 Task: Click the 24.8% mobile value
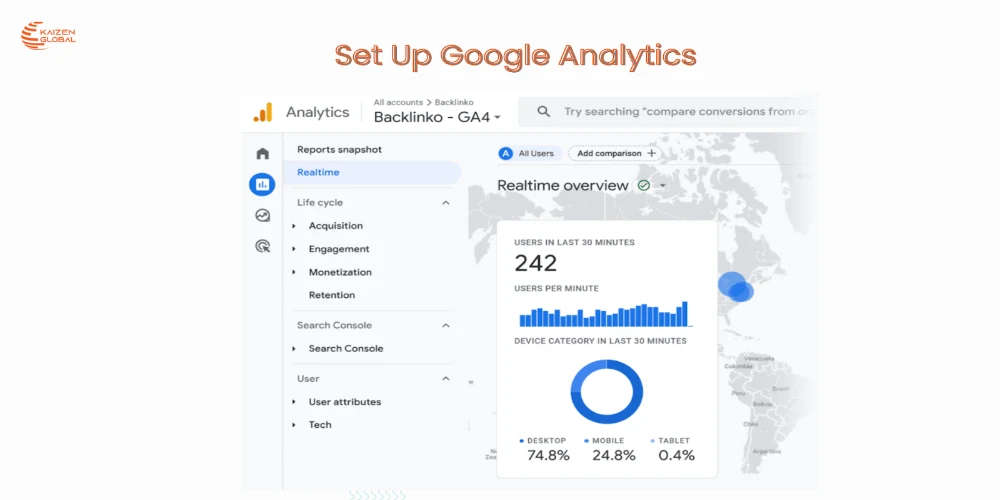(614, 455)
